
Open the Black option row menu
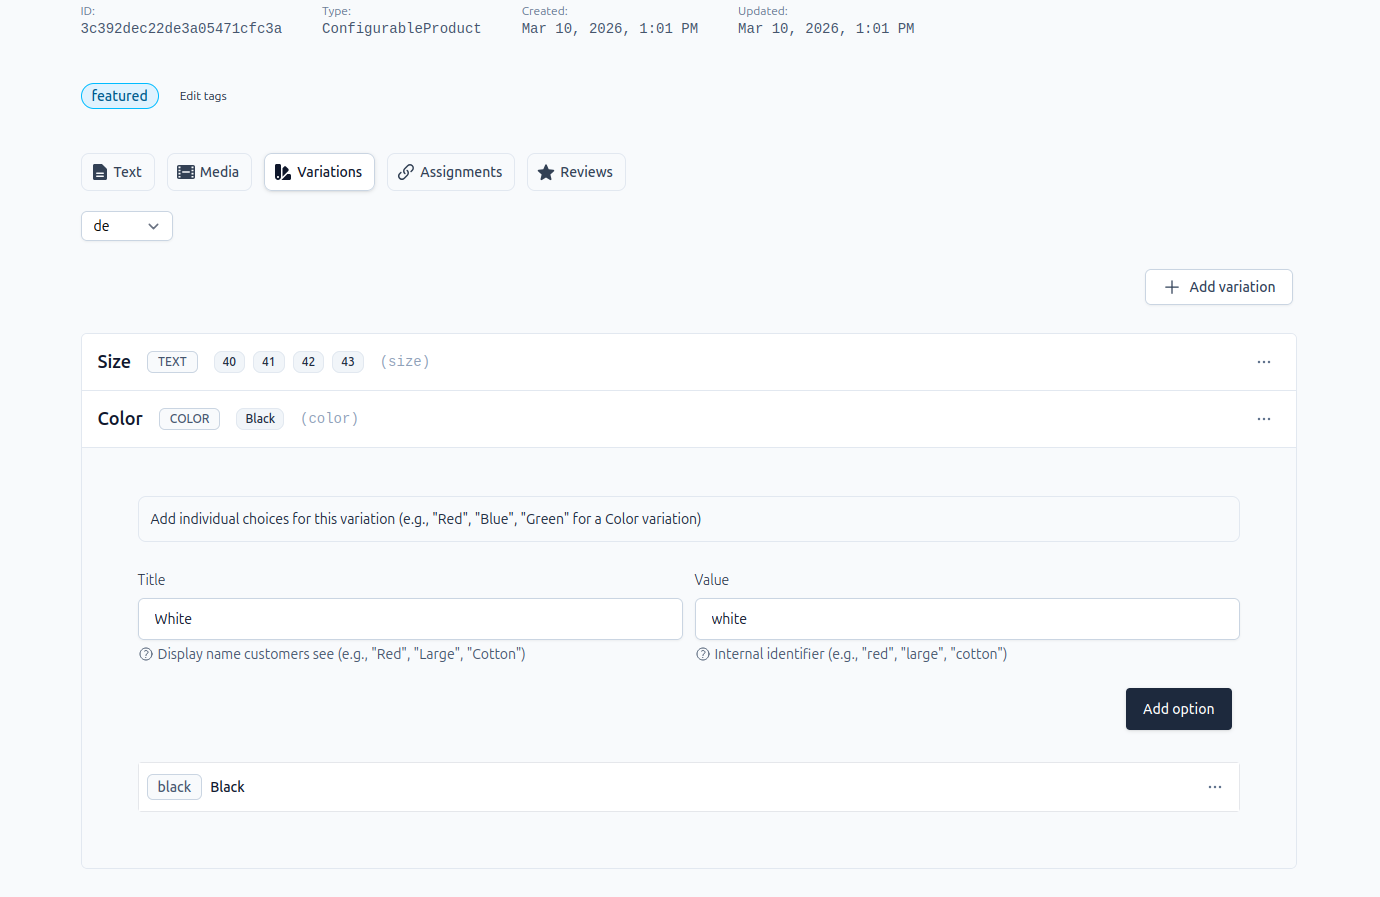click(1215, 787)
